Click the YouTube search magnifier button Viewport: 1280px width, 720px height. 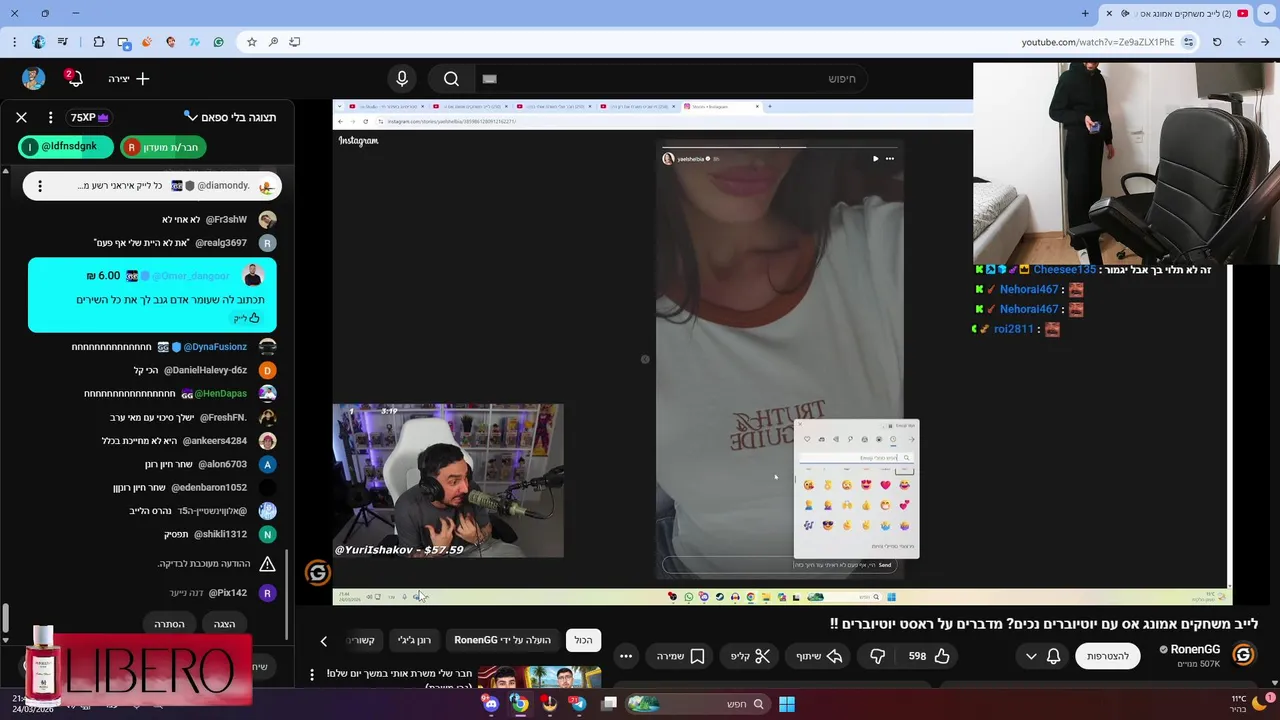451,79
